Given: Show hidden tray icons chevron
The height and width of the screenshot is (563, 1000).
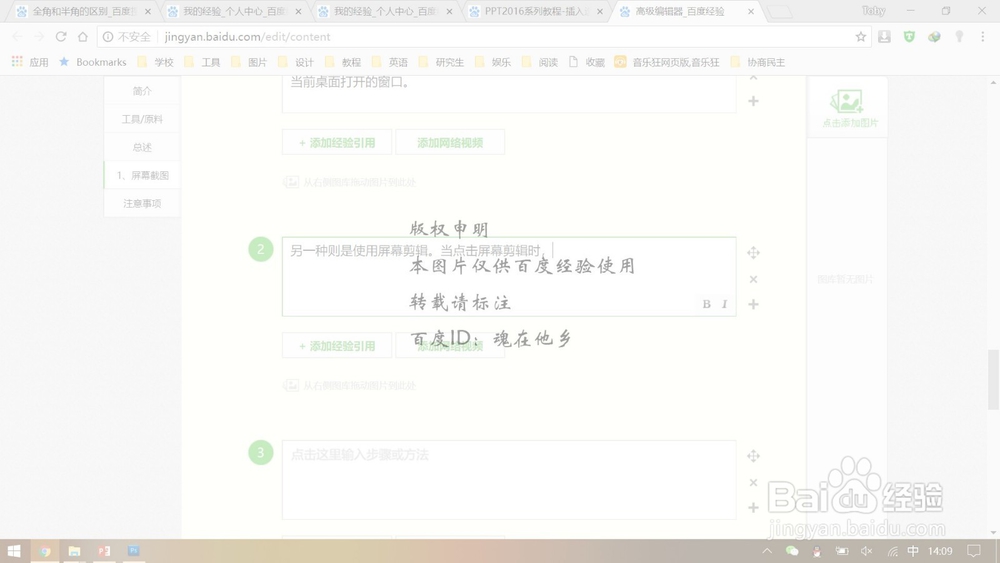Looking at the screenshot, I should pos(767,551).
